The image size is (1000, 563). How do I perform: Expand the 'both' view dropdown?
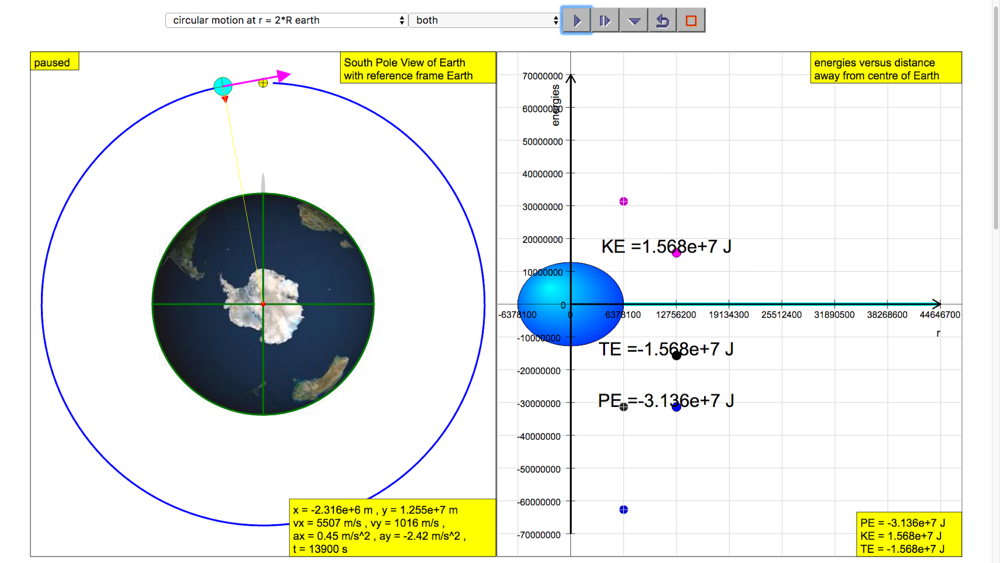tap(486, 20)
